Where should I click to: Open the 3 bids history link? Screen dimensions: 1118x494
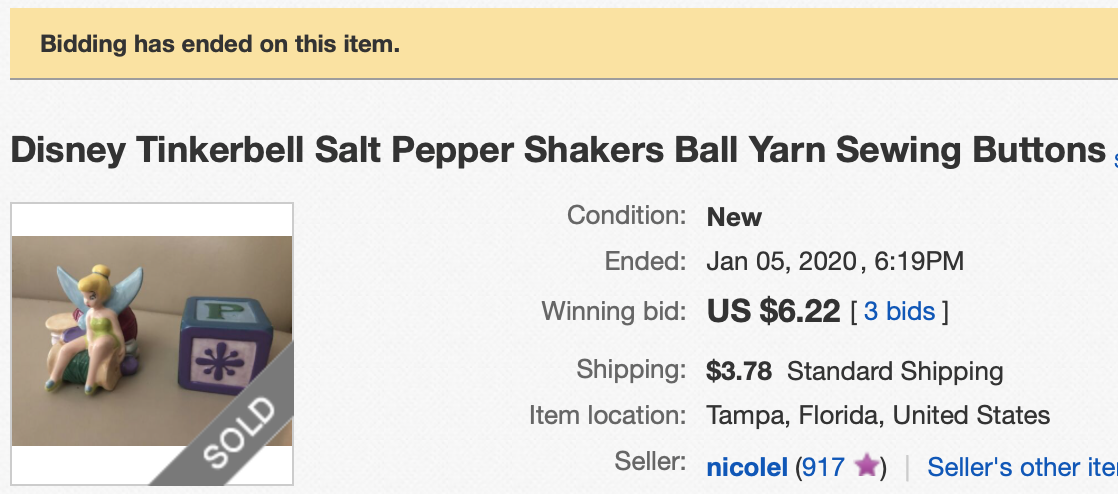point(899,311)
